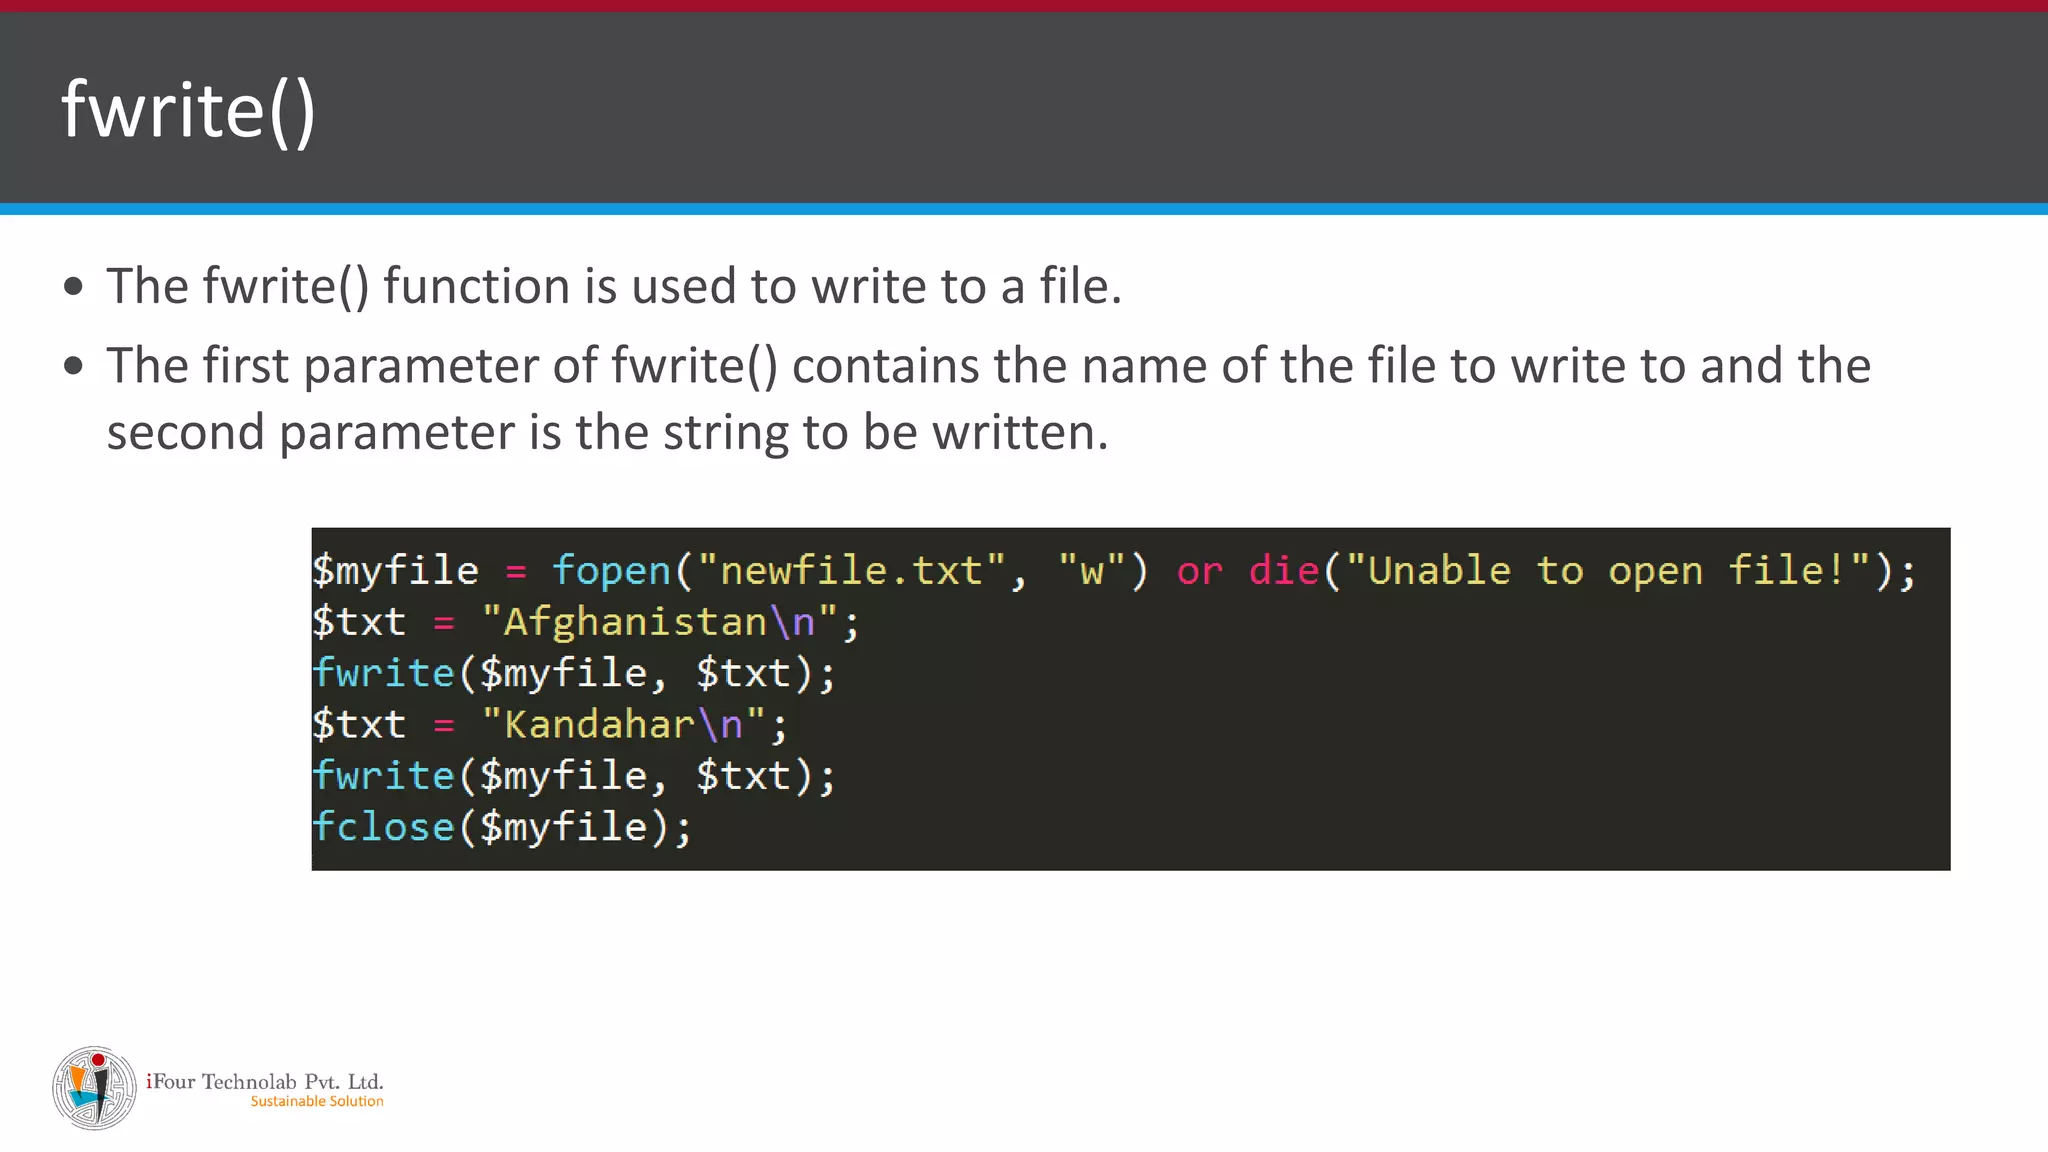2048x1152 pixels.
Task: Click the blue divider bar under header
Action: 1024,209
